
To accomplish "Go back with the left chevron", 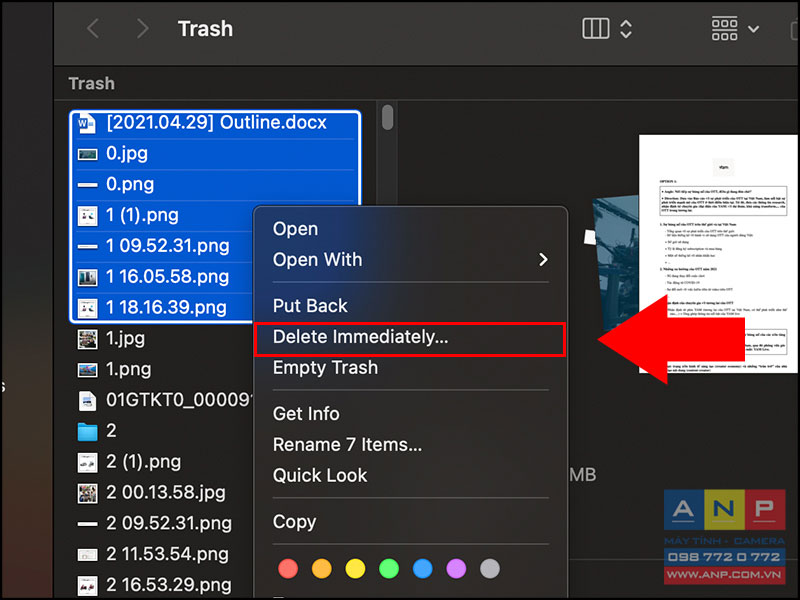I will 93,29.
